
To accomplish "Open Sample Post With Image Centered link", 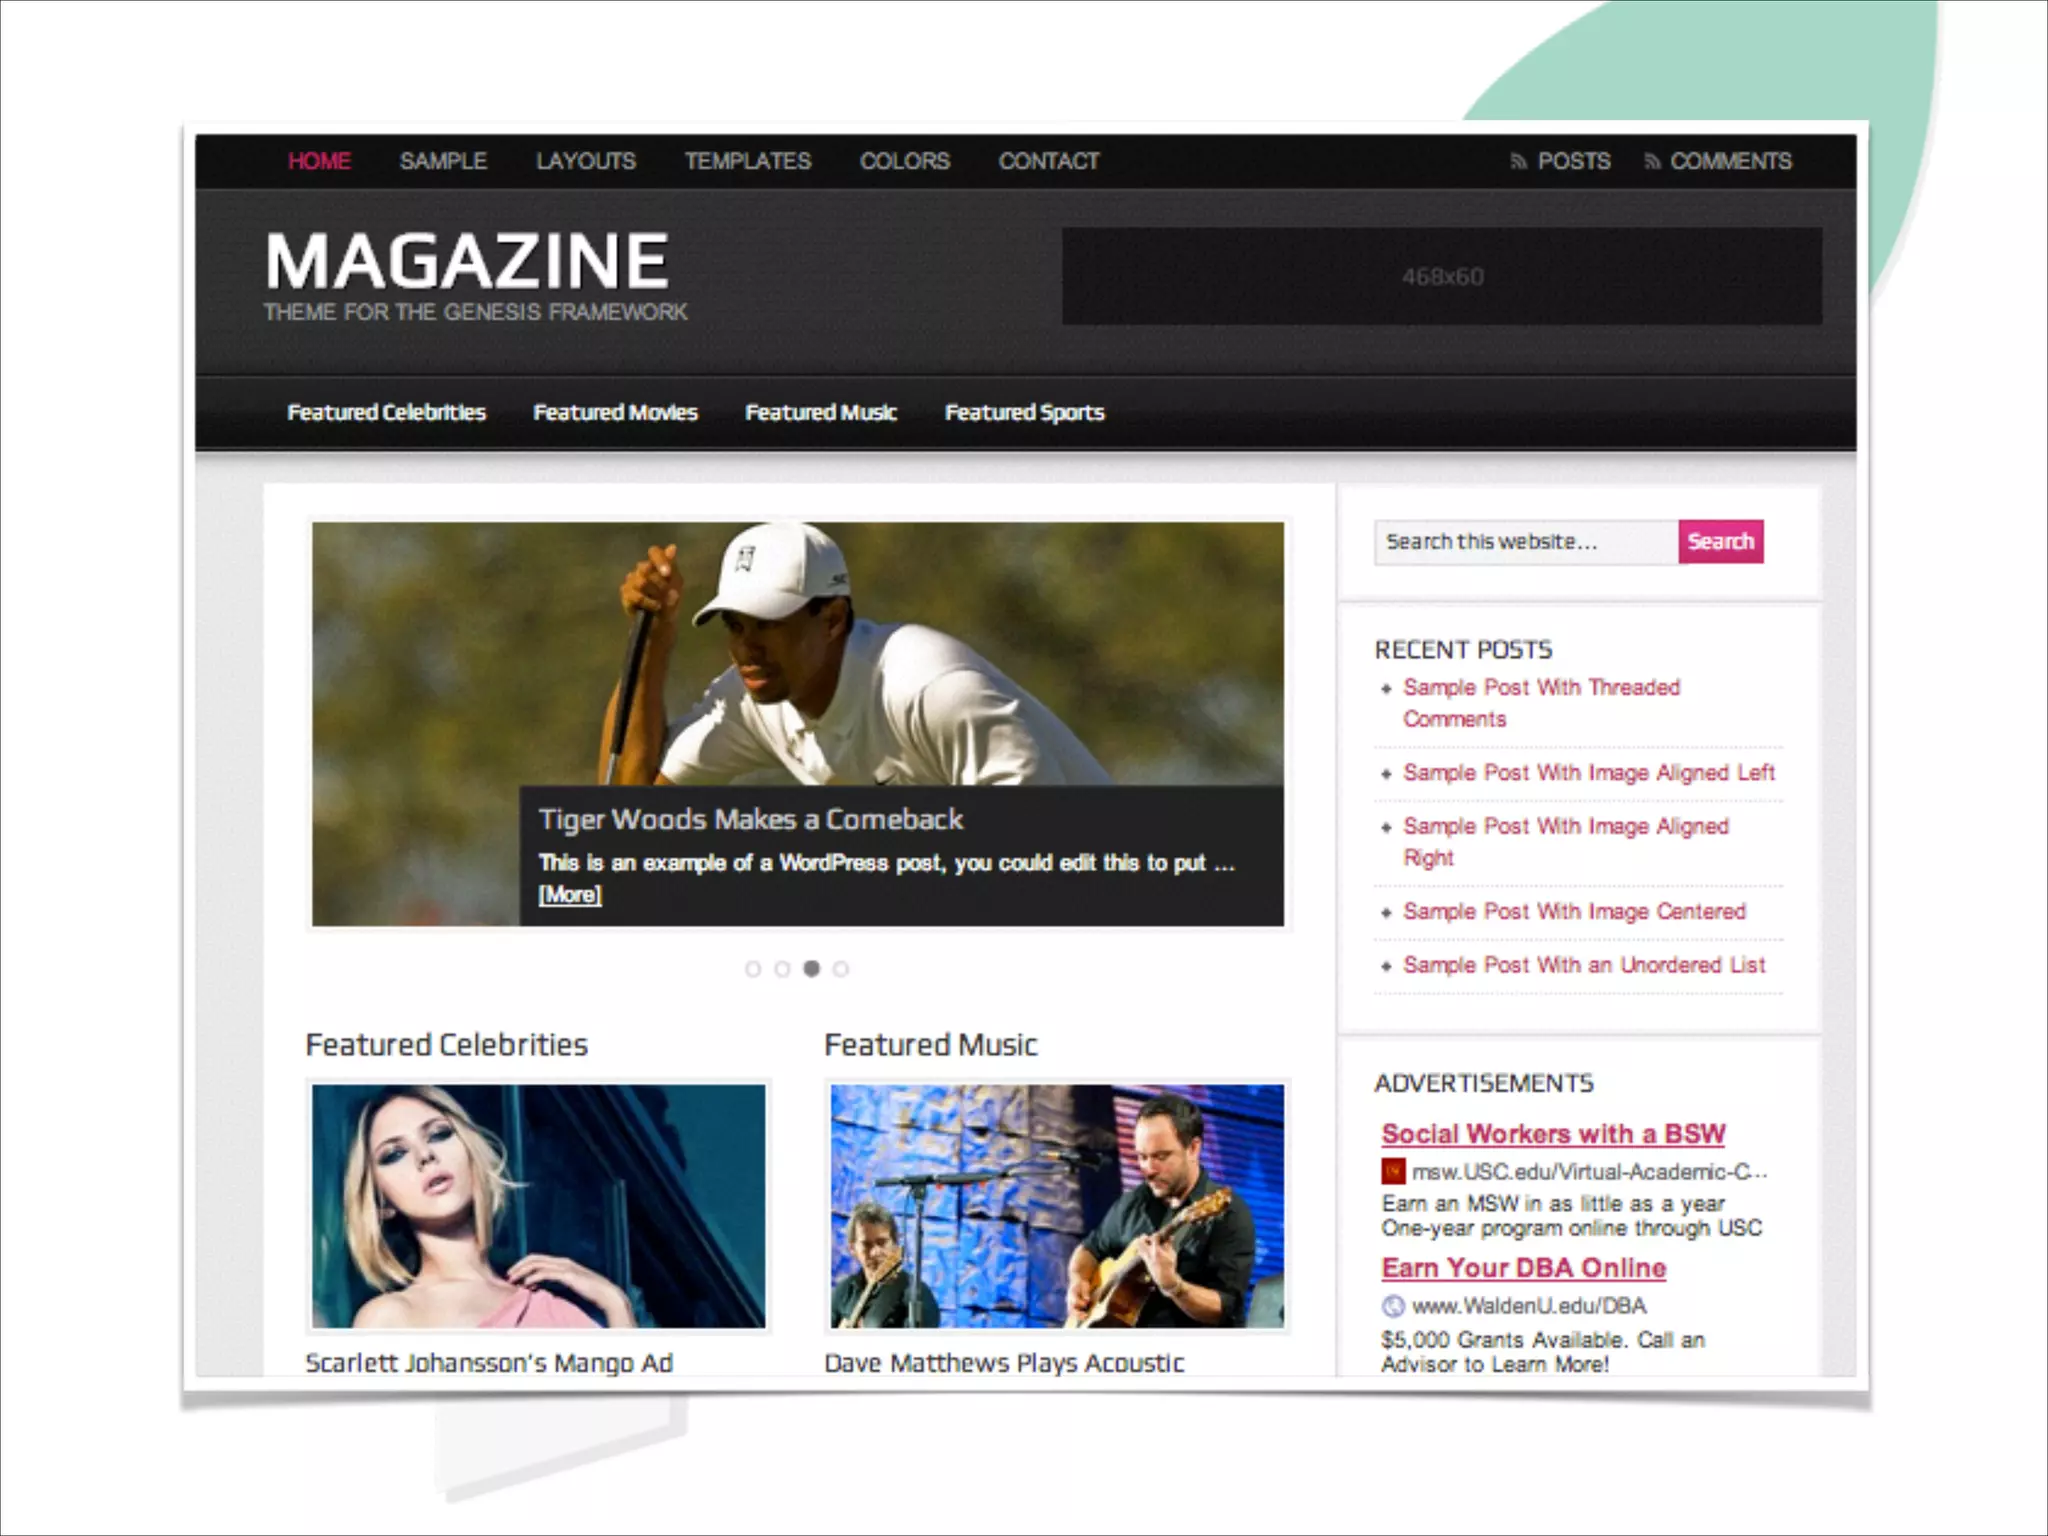I will tap(1573, 912).
